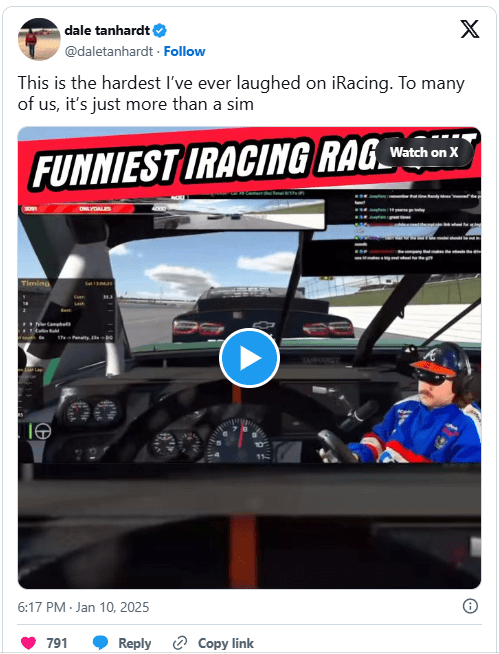
Task: Open the 6:17 PM Jan 10, 2025 timestamp
Action: pos(83,607)
